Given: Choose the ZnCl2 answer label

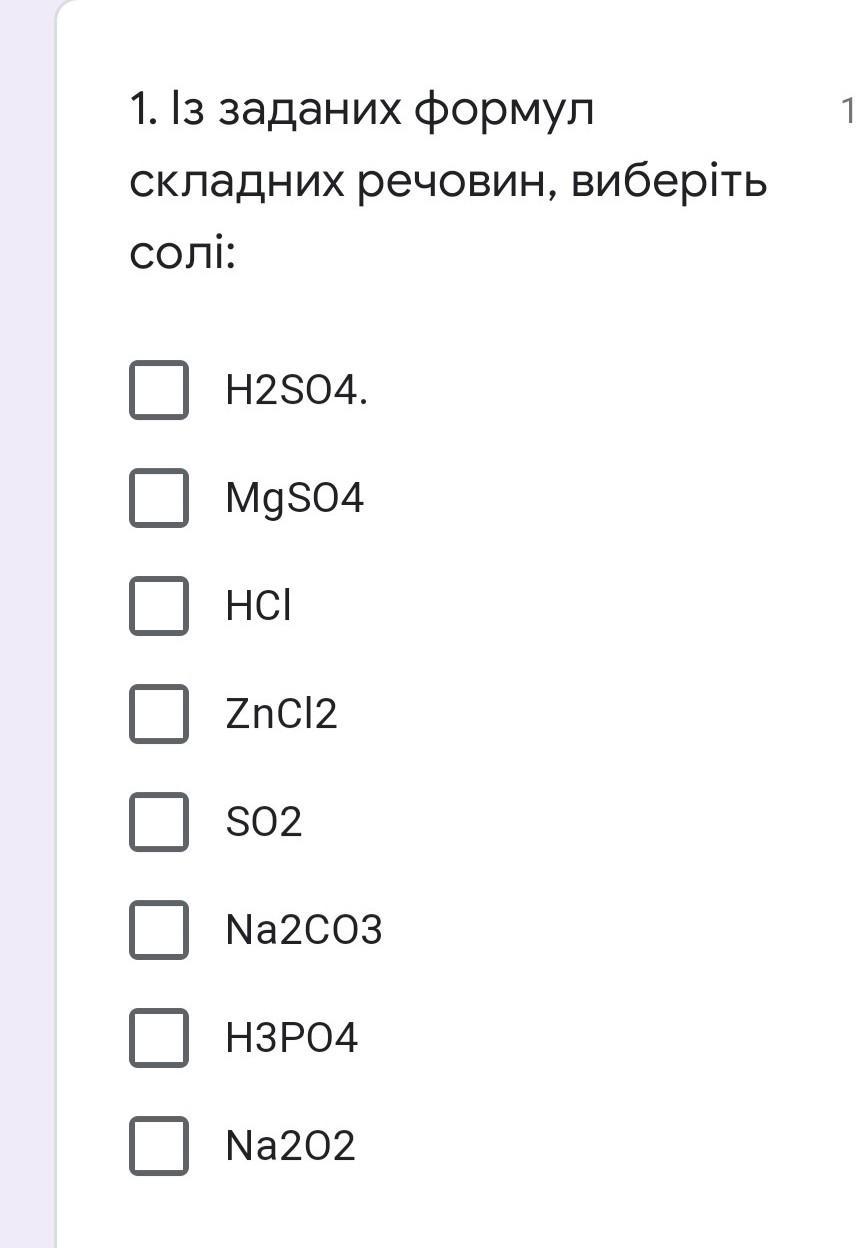Looking at the screenshot, I should point(282,715).
